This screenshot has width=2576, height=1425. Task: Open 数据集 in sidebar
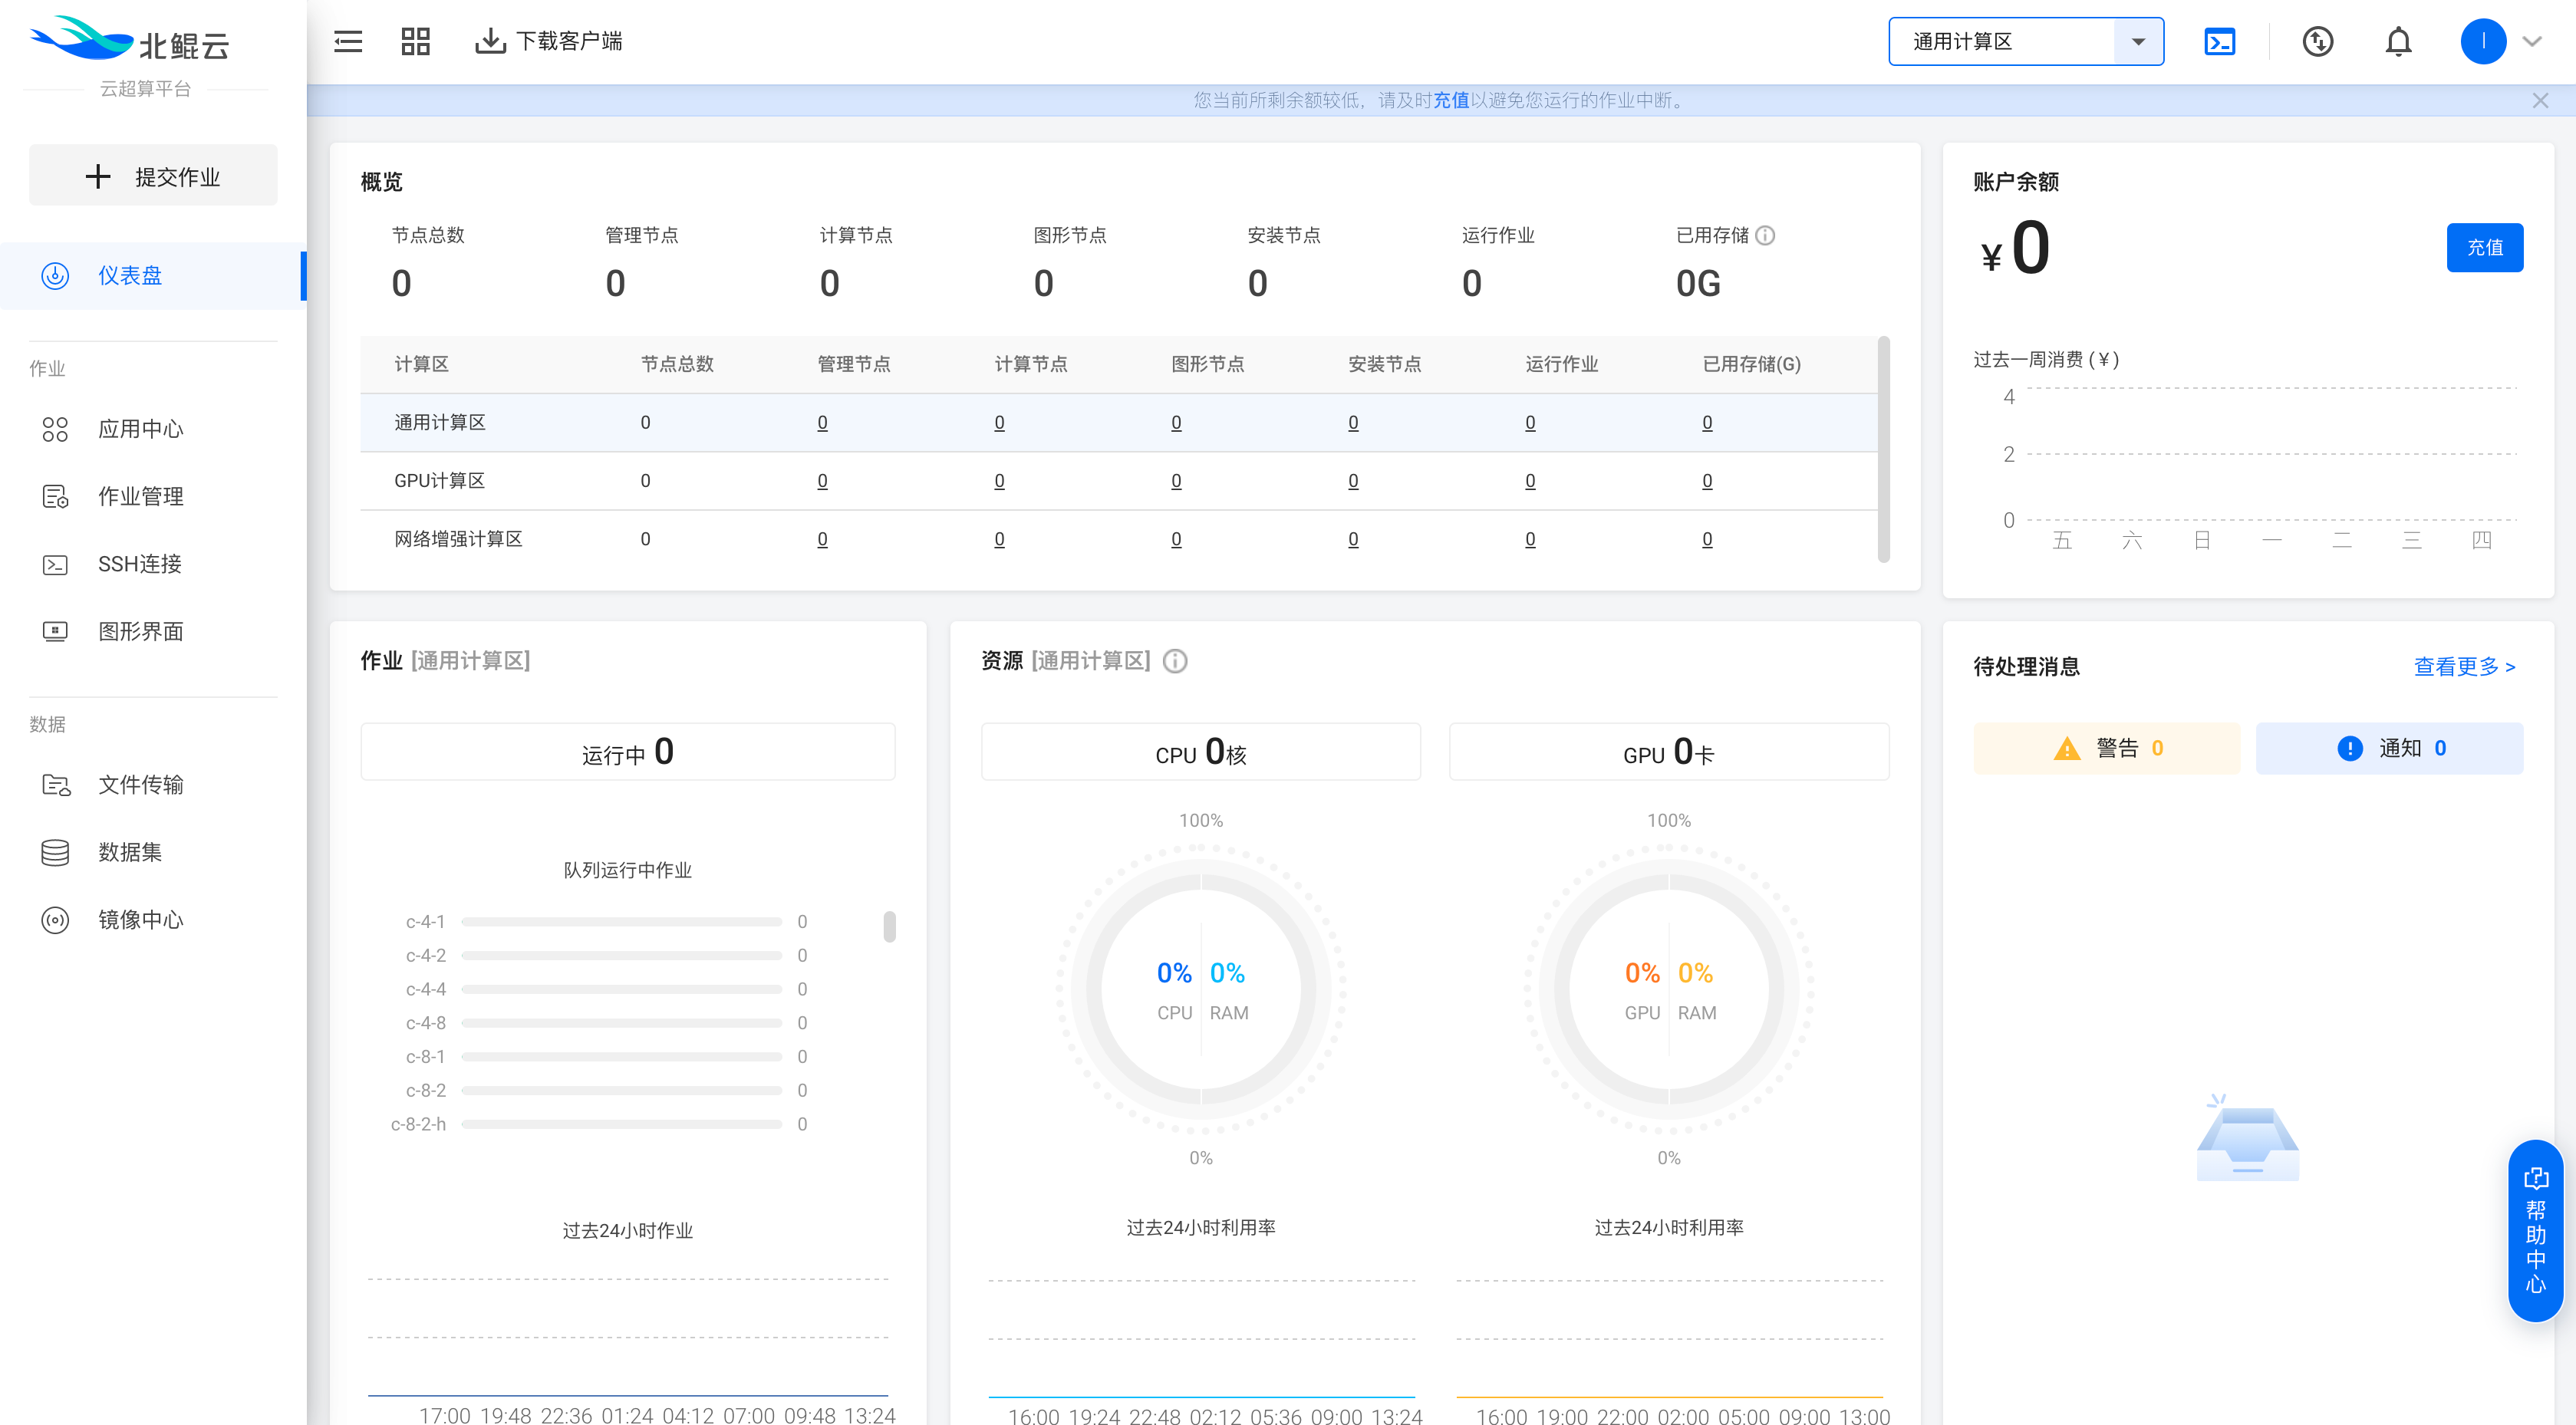click(153, 852)
